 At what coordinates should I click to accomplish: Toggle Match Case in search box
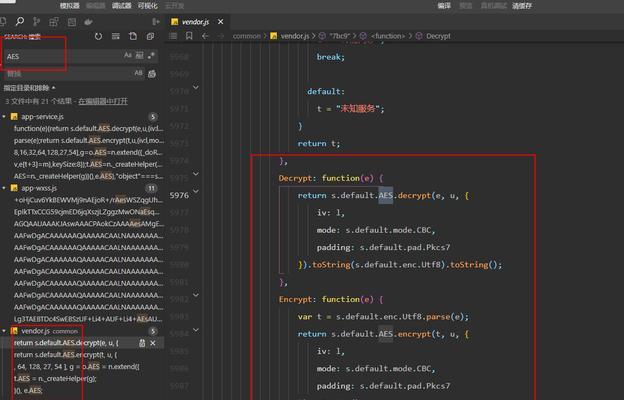pyautogui.click(x=127, y=55)
